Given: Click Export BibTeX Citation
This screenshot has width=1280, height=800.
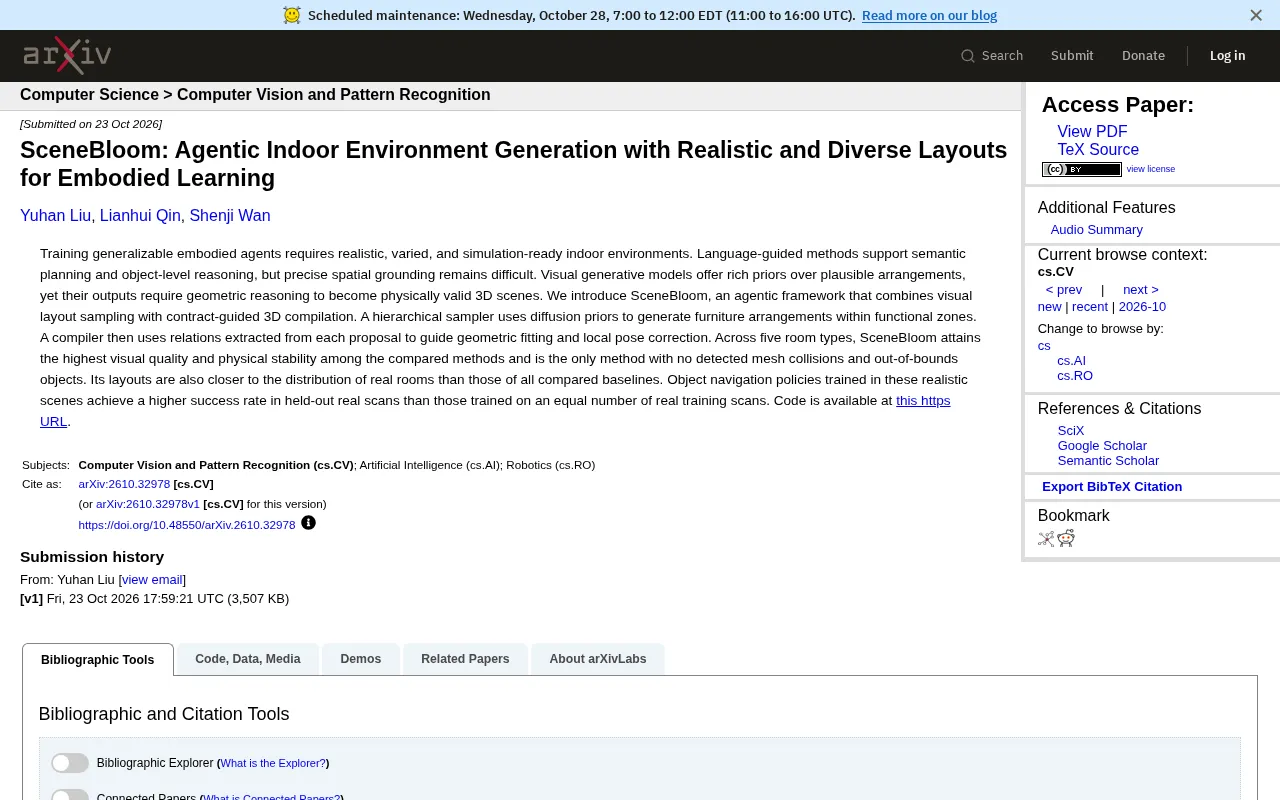Looking at the screenshot, I should pyautogui.click(x=1112, y=487).
